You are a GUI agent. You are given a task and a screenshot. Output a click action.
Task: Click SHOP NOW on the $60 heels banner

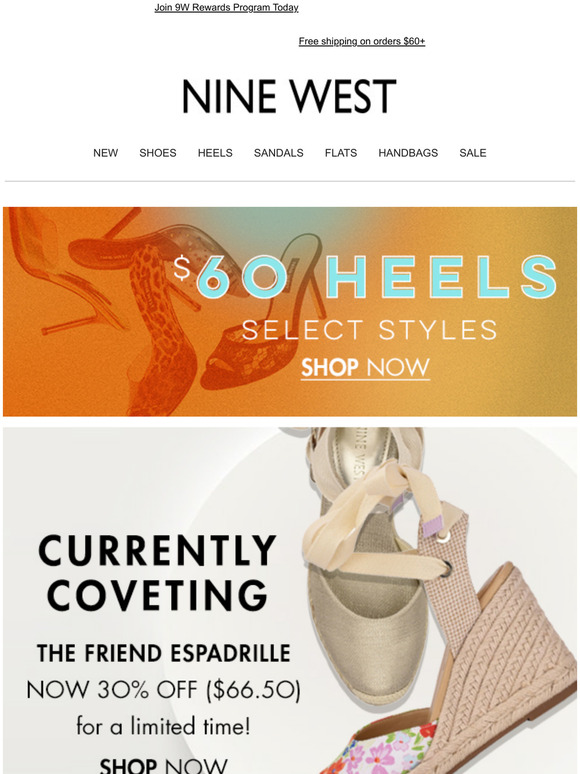[x=365, y=368]
